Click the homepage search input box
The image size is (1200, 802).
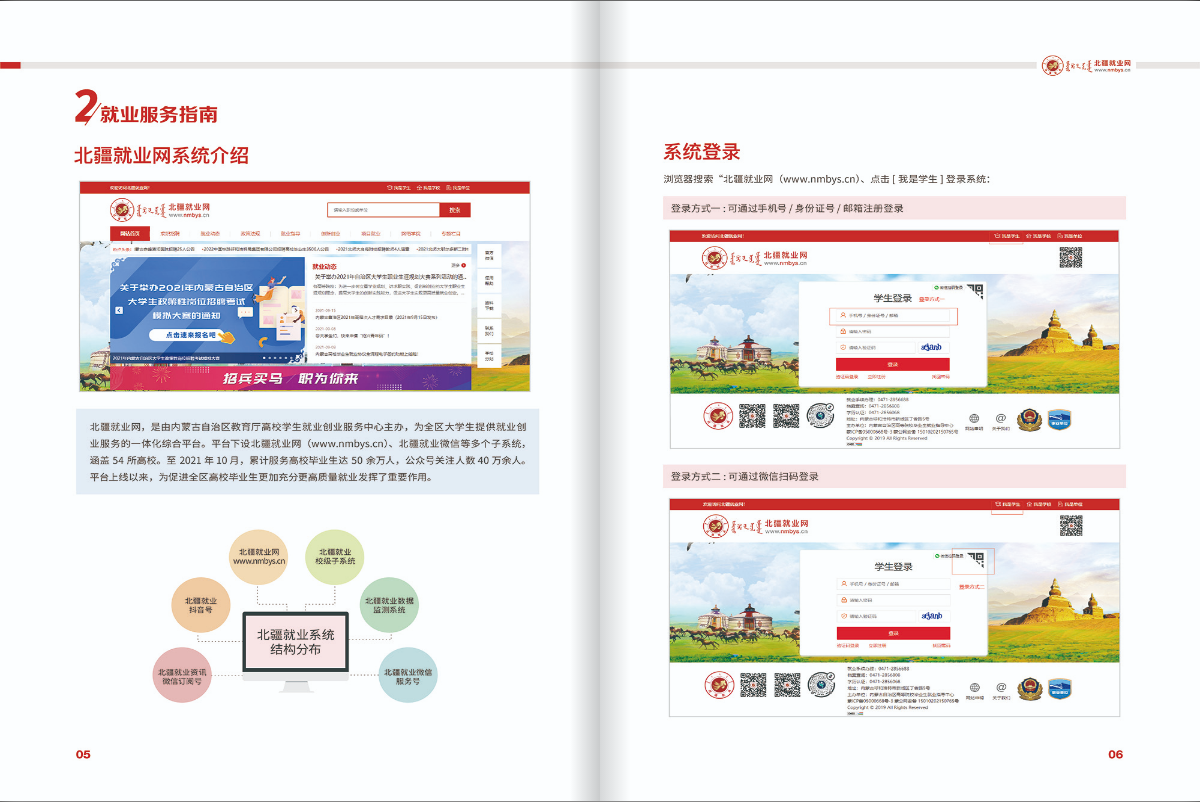tap(383, 210)
